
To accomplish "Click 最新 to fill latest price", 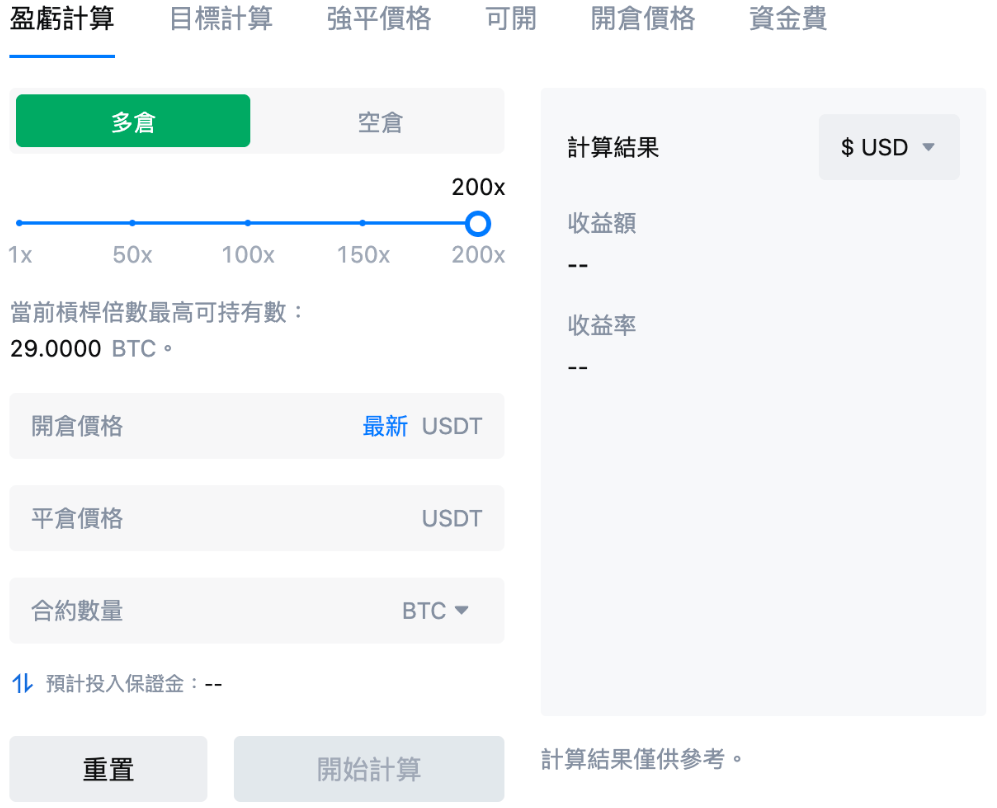I will (x=385, y=426).
